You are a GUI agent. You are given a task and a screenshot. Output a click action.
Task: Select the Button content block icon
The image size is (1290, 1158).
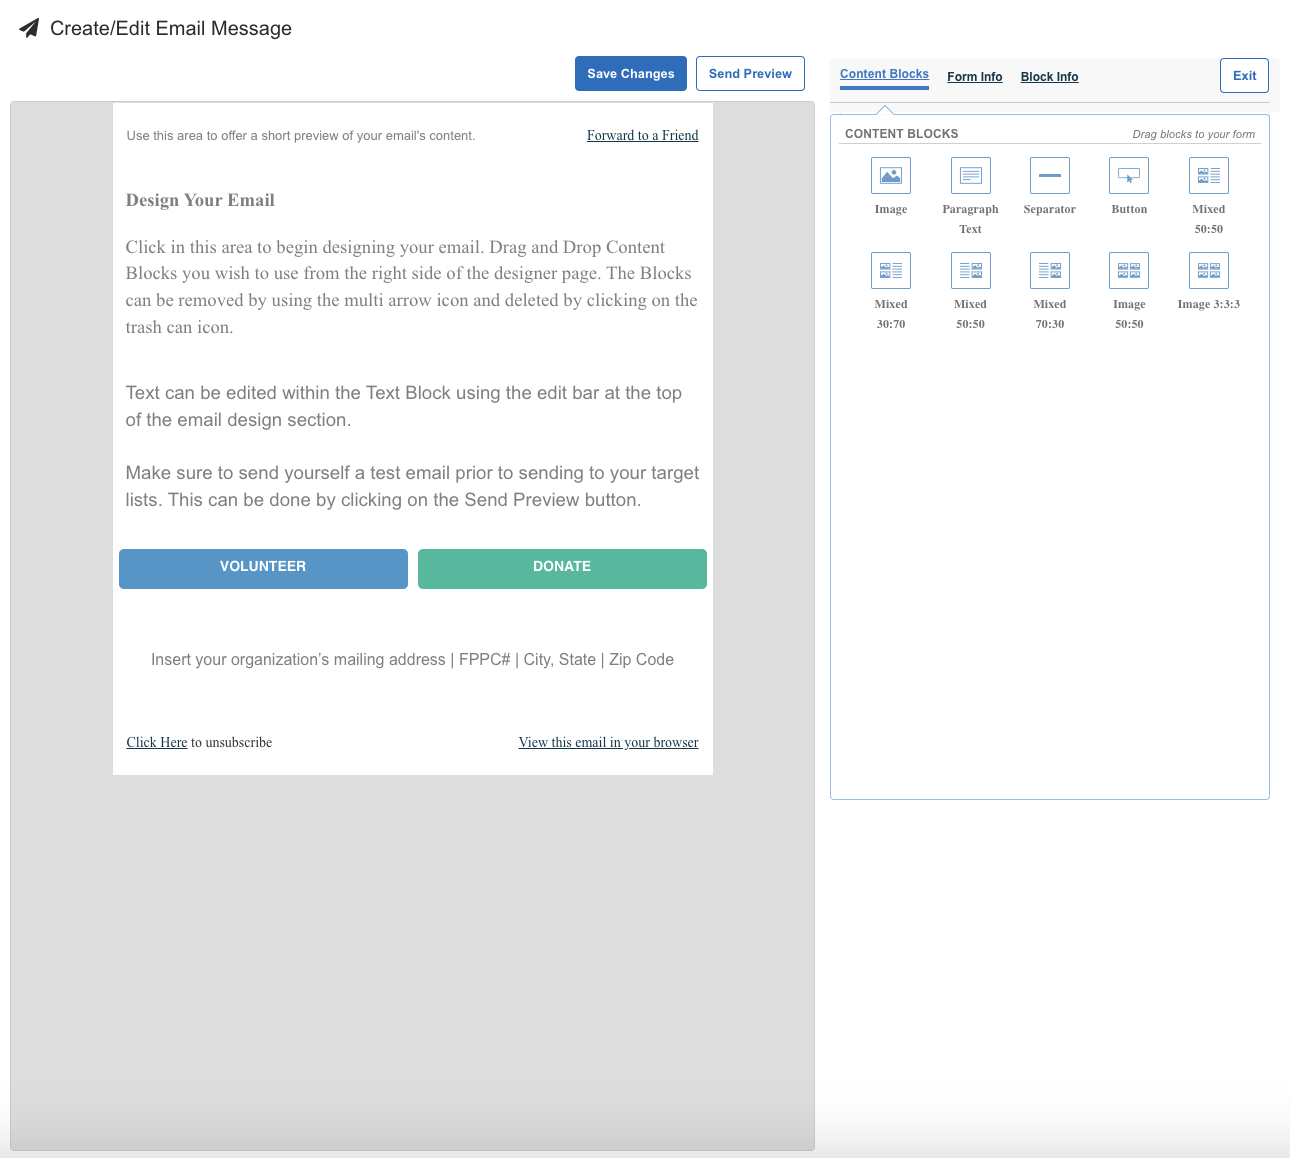[1129, 175]
